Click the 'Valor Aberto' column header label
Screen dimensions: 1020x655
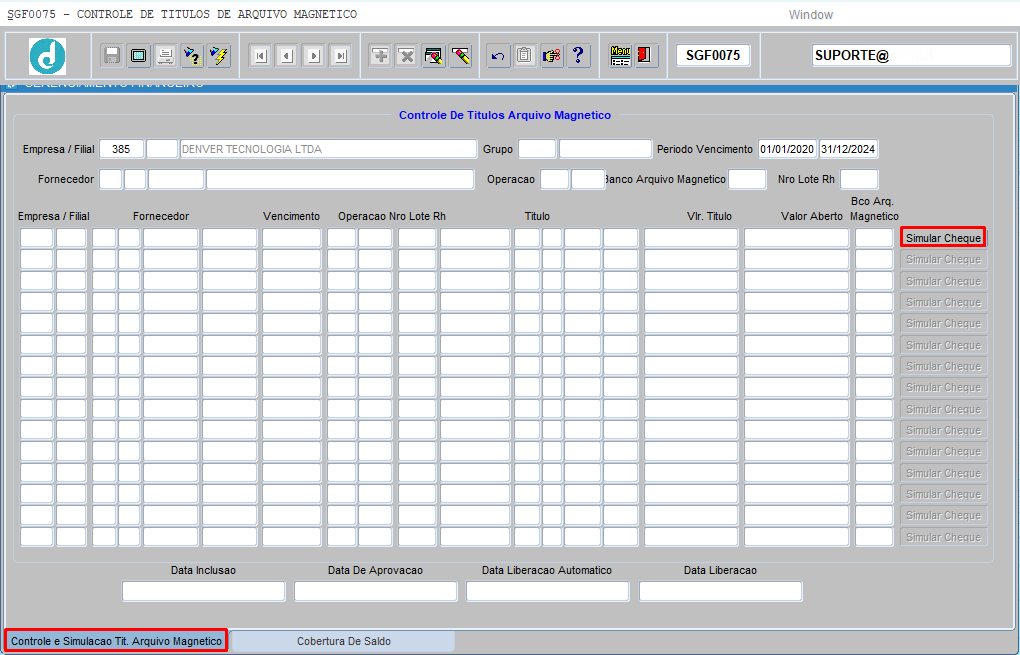point(812,216)
